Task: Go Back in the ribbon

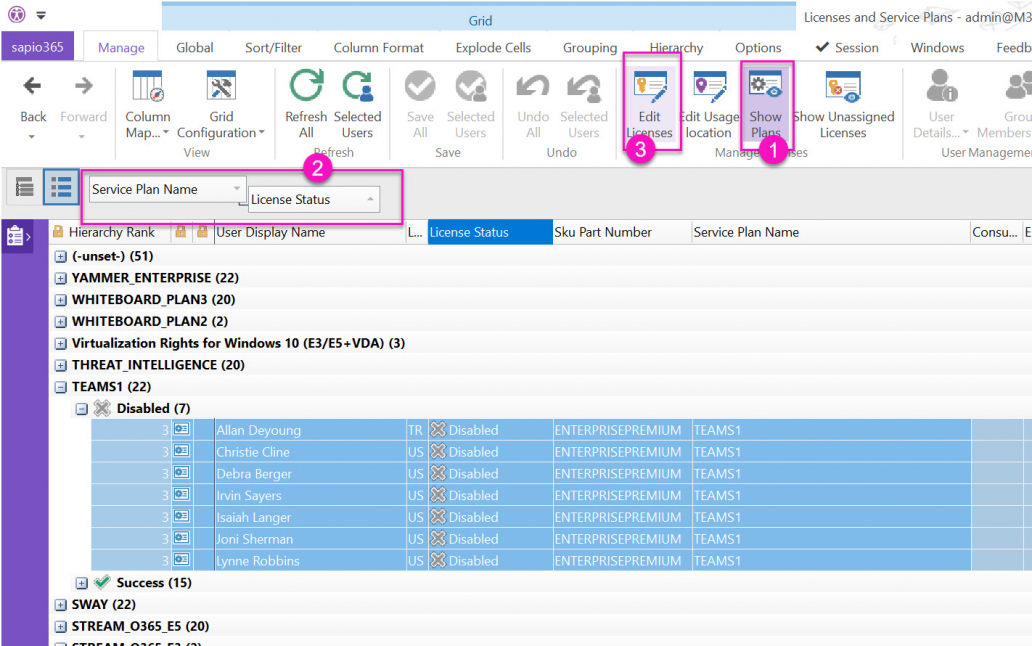Action: click(x=33, y=105)
